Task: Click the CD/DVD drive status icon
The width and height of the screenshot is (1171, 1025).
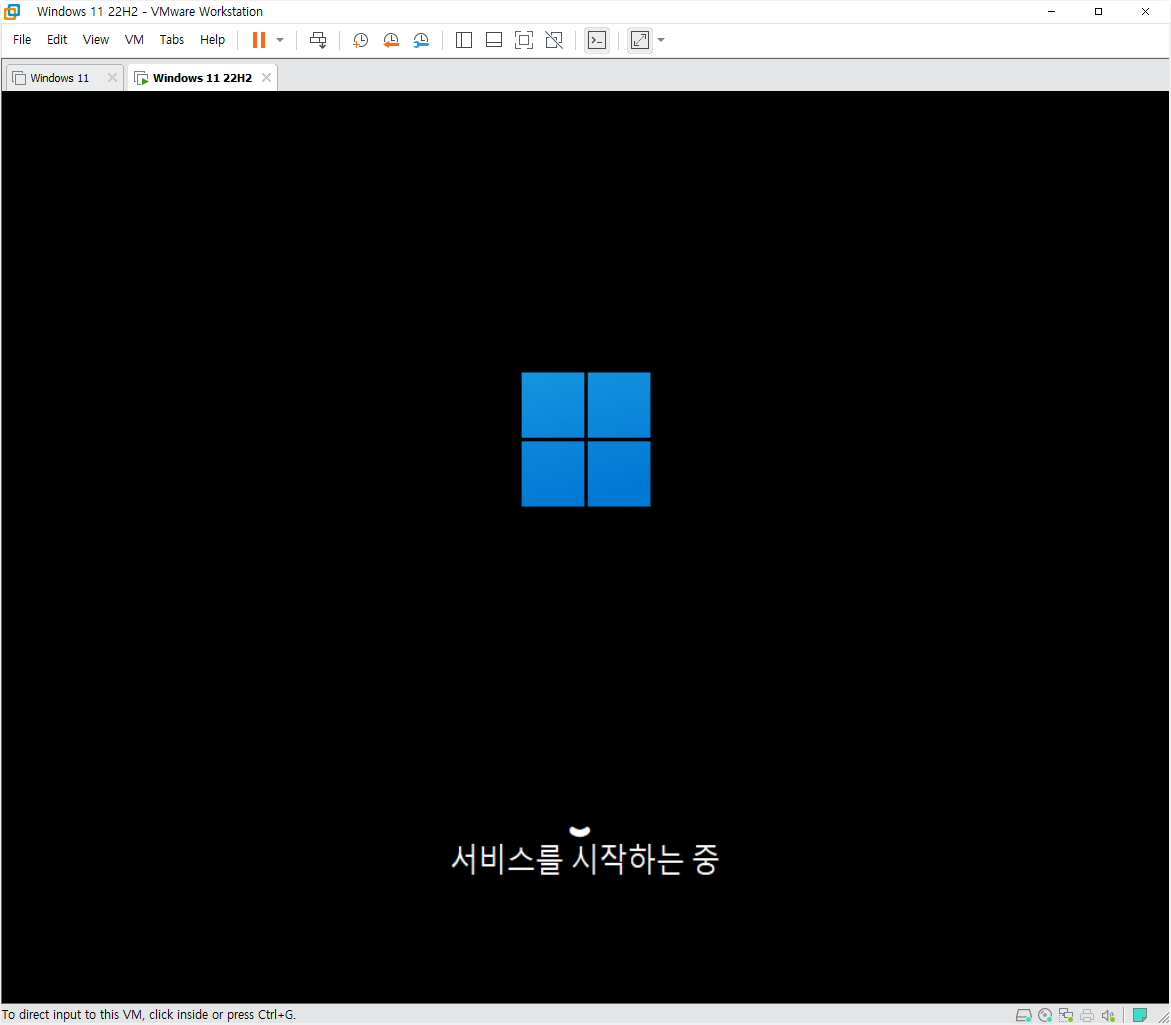Action: pyautogui.click(x=1045, y=1015)
